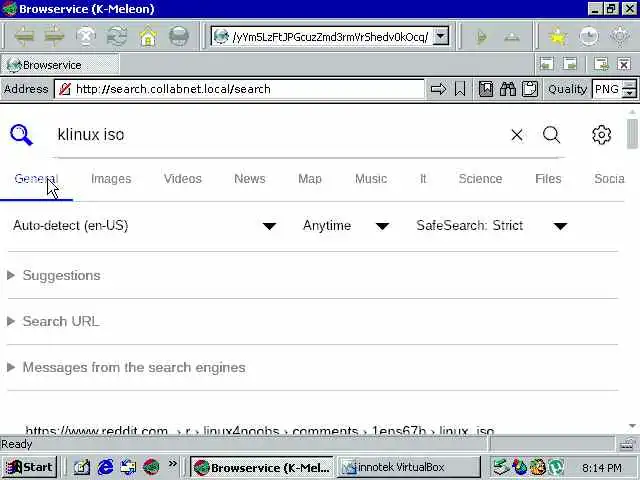Open the Auto-detect (en-US) language dropdown
Screen dimensions: 640x480
click(x=145, y=226)
